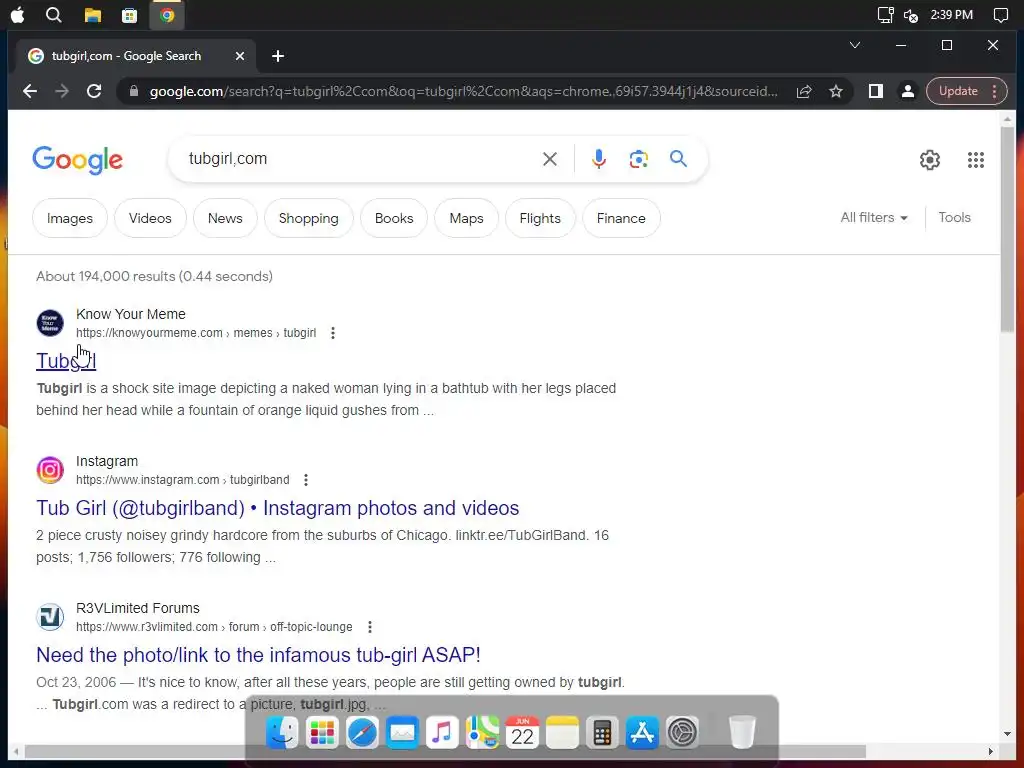Close the tubgirl.com Google Search tab
Image resolution: width=1024 pixels, height=768 pixels.
(240, 56)
